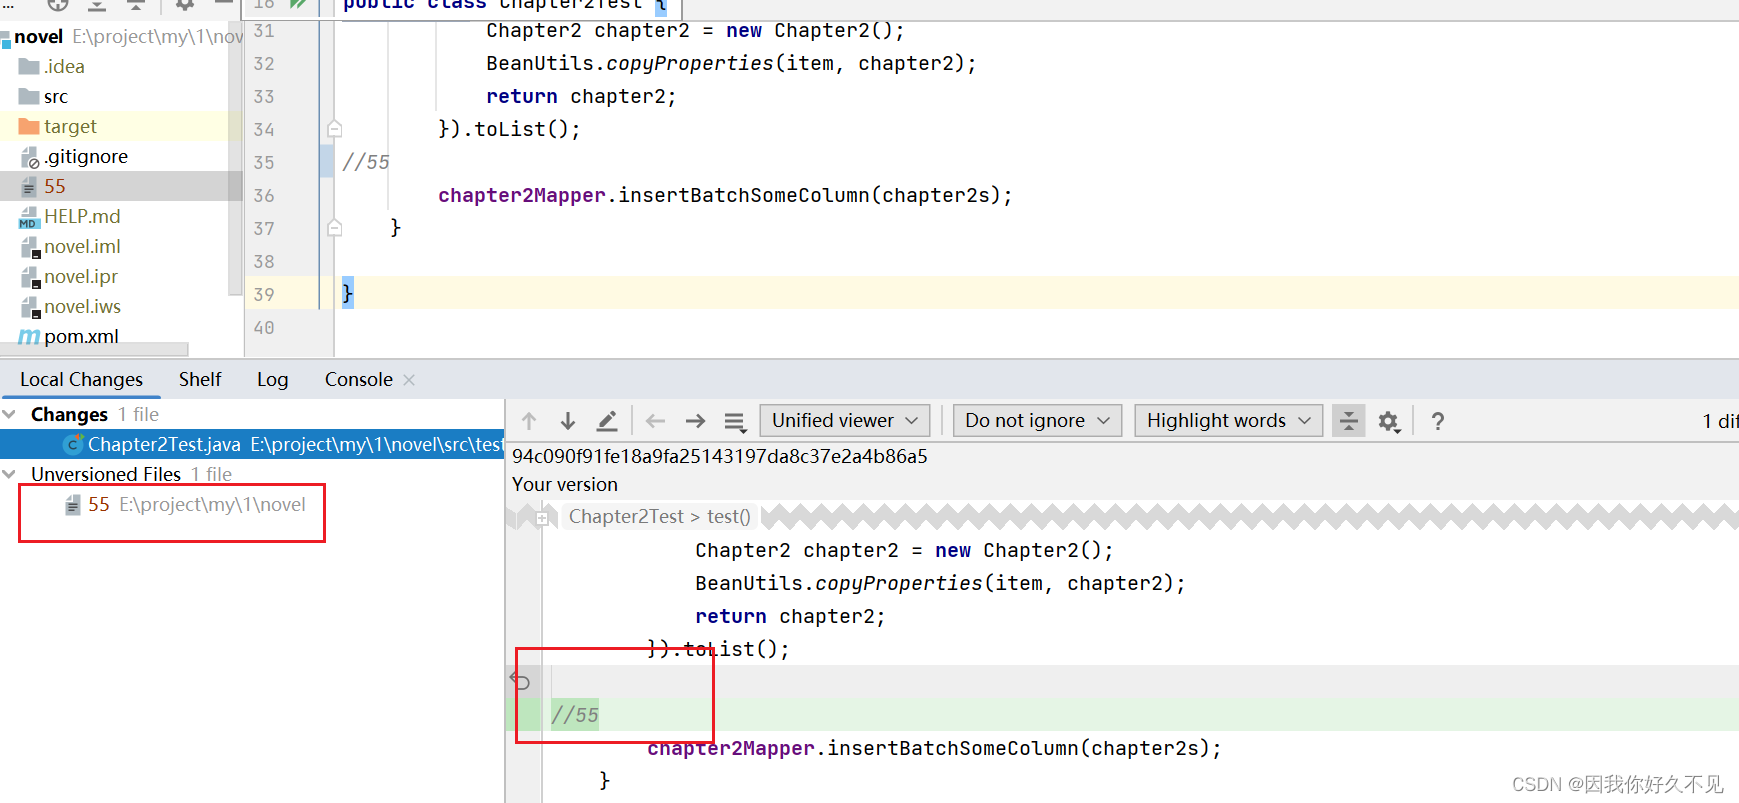Open diff help question mark
This screenshot has width=1739, height=803.
pos(1438,421)
